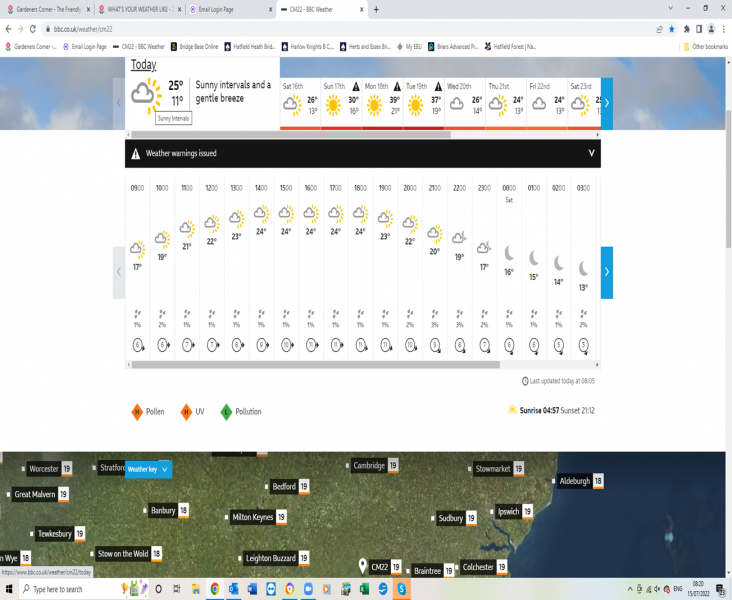
Task: Click the UV level indicator icon
Action: 186,411
